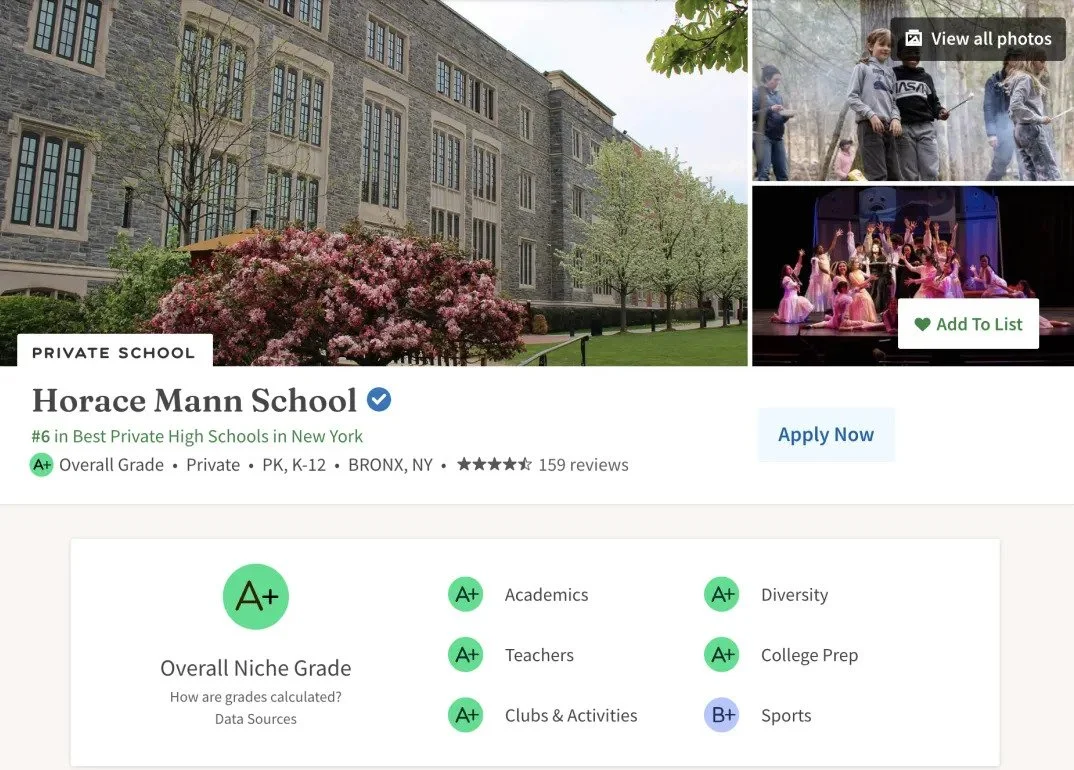Open the Data Sources link
1074x770 pixels.
pyautogui.click(x=255, y=719)
